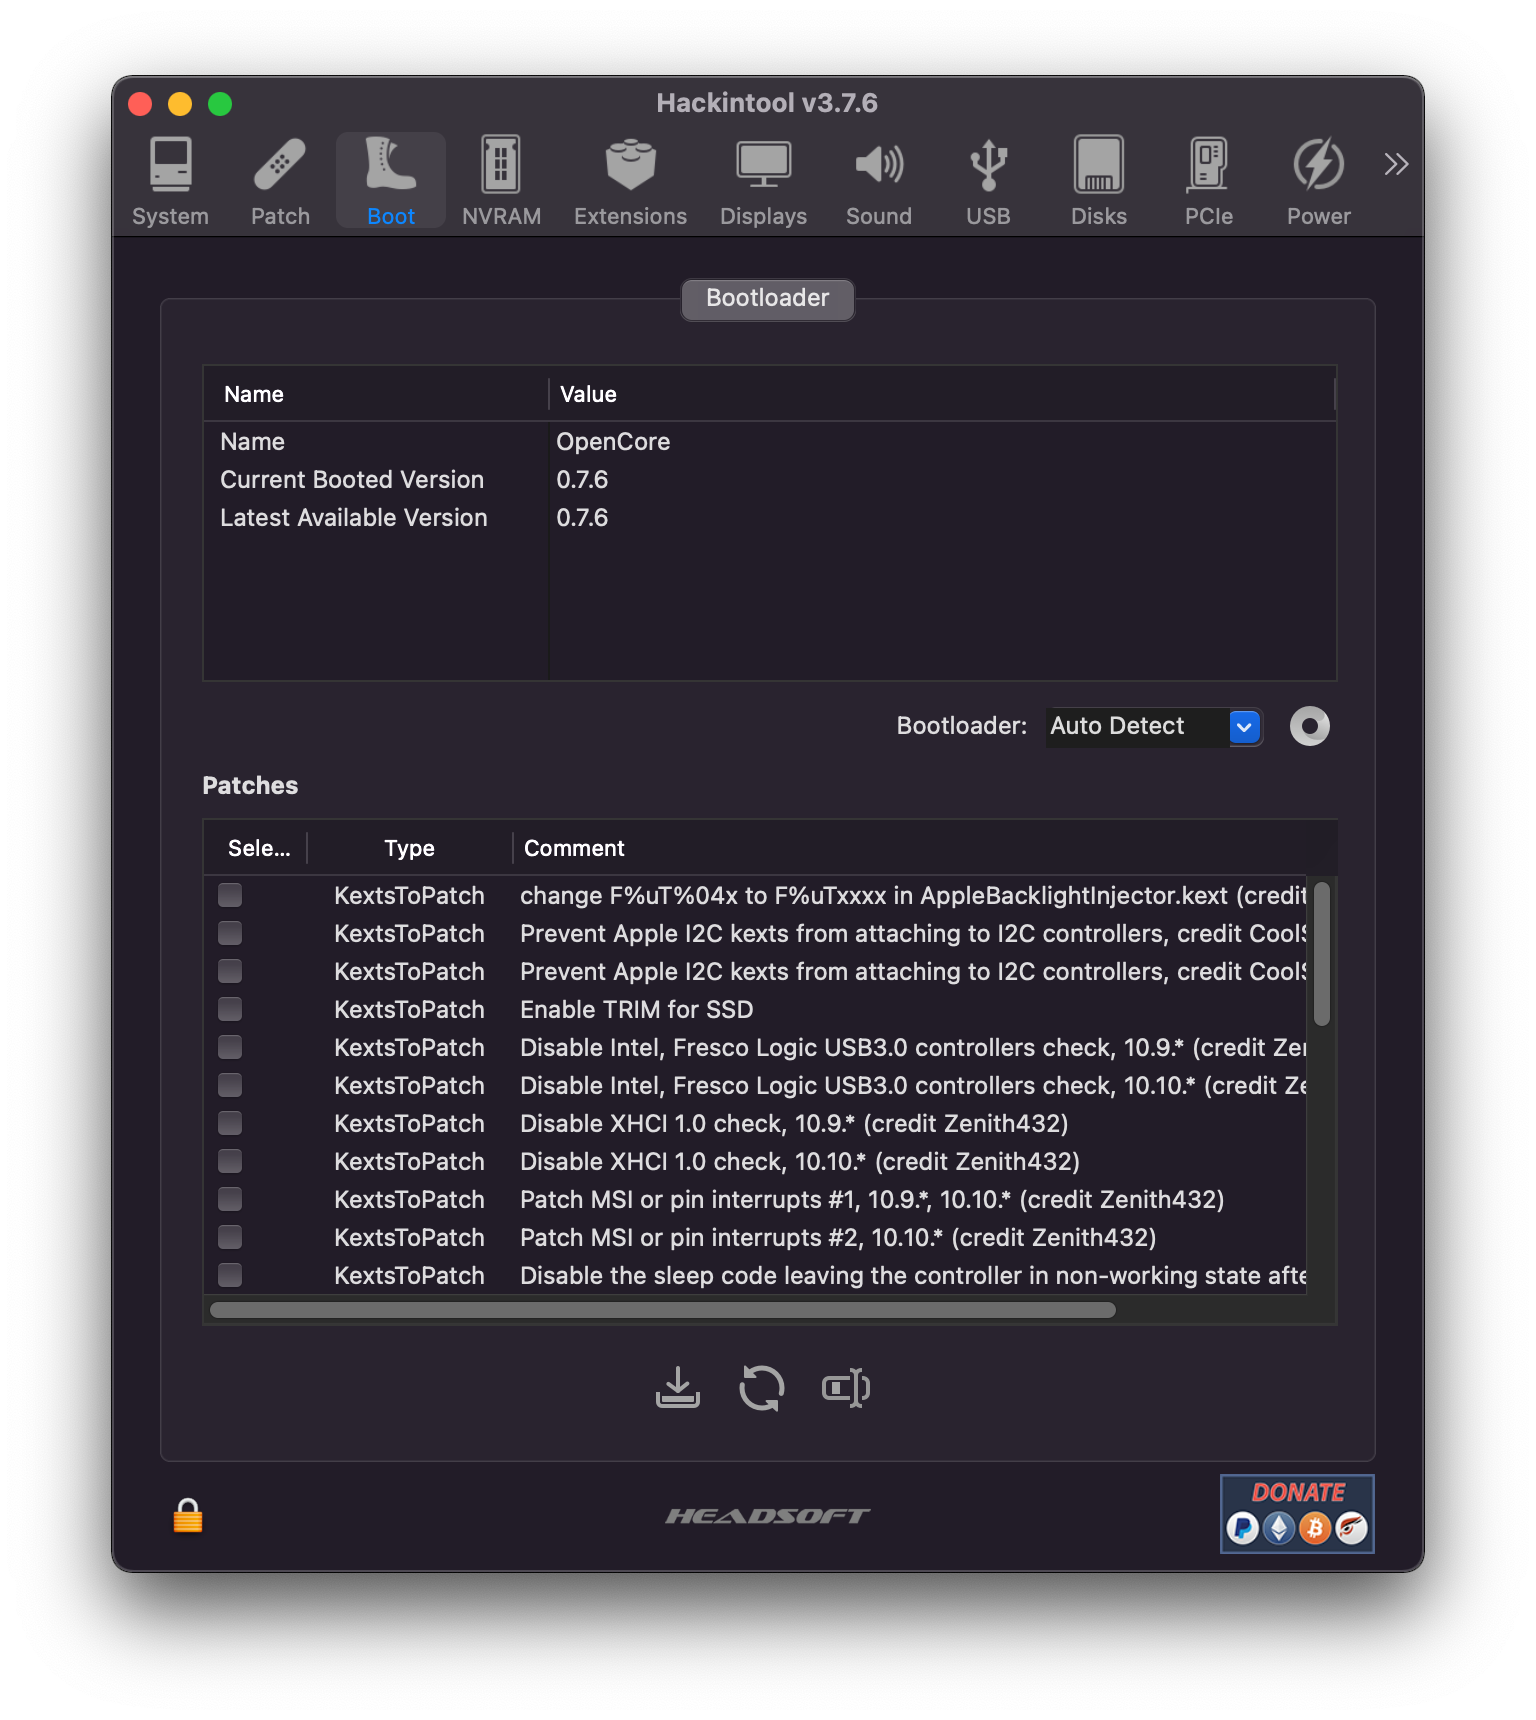Check USB3.0 controllers check 10.9.* patch checkbox

coord(230,1047)
